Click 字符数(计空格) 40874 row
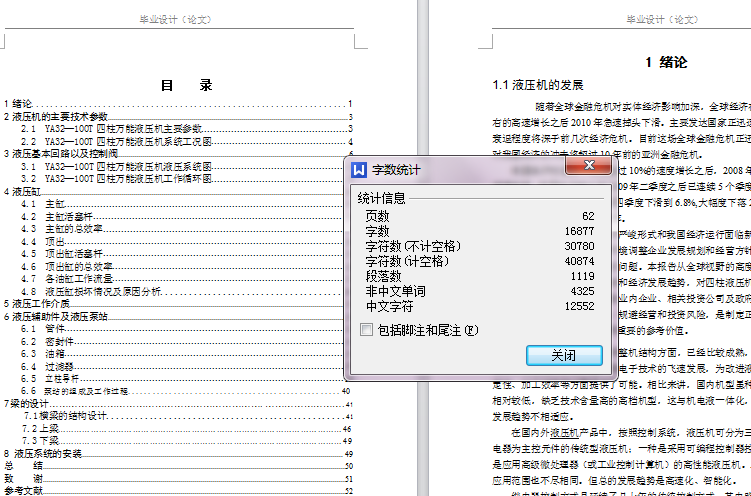Viewport: 751px width, 496px height. (x=480, y=261)
